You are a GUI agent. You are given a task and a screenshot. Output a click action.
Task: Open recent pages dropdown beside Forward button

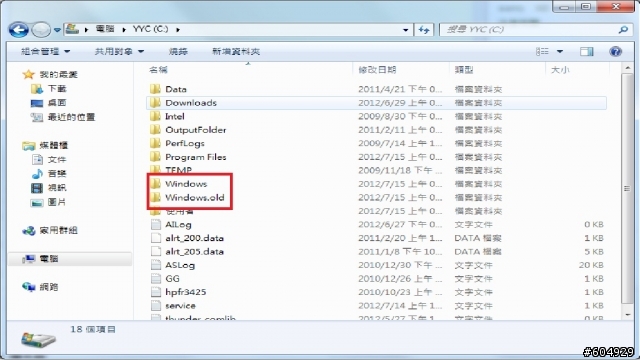click(57, 30)
